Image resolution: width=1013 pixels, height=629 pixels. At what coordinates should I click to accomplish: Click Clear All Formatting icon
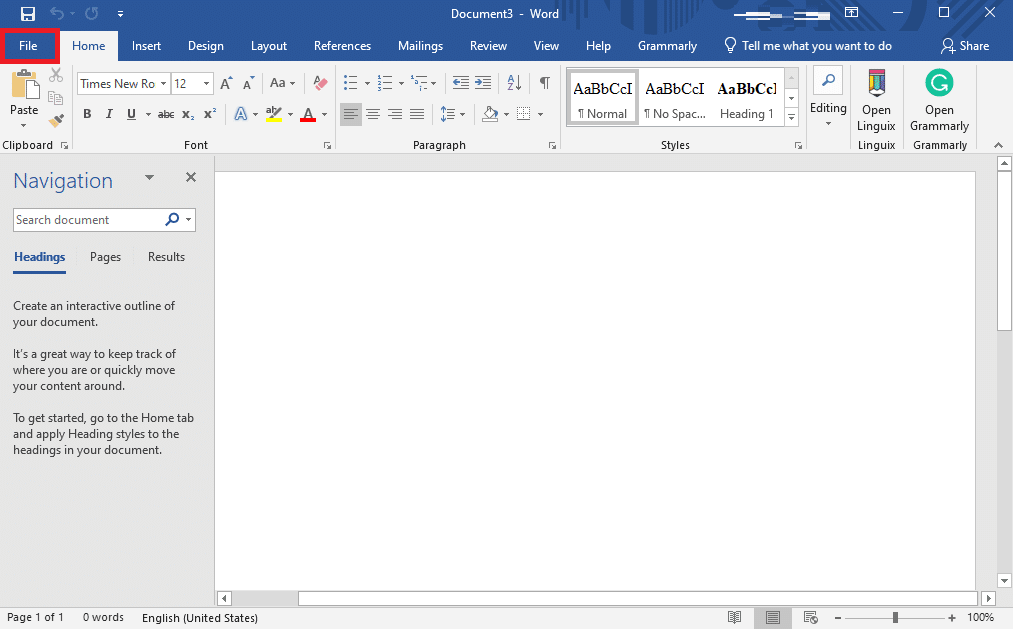coord(320,83)
